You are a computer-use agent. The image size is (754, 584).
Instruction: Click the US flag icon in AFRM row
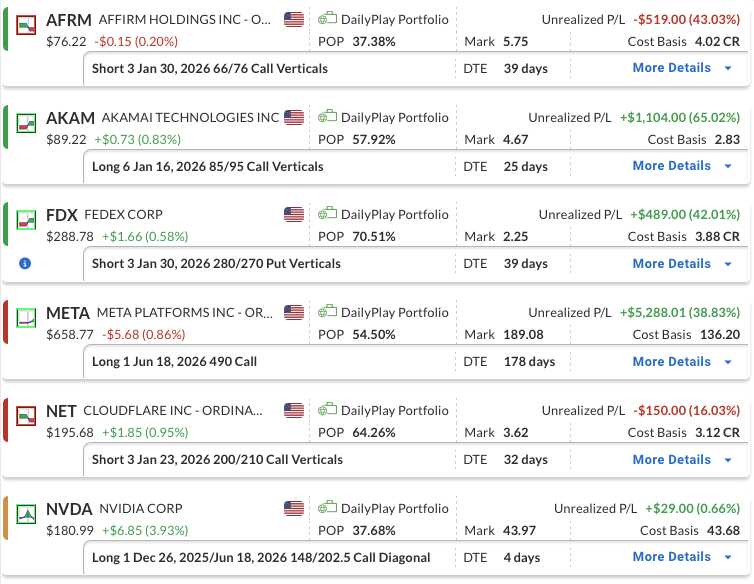[293, 20]
